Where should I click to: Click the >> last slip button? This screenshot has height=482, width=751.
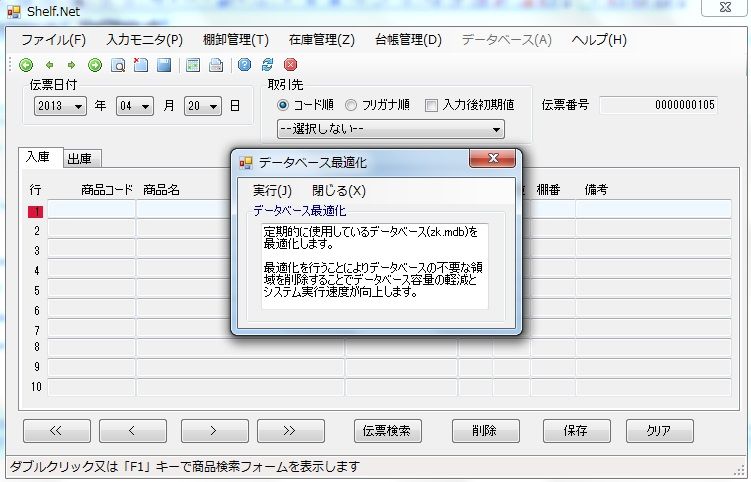[291, 431]
